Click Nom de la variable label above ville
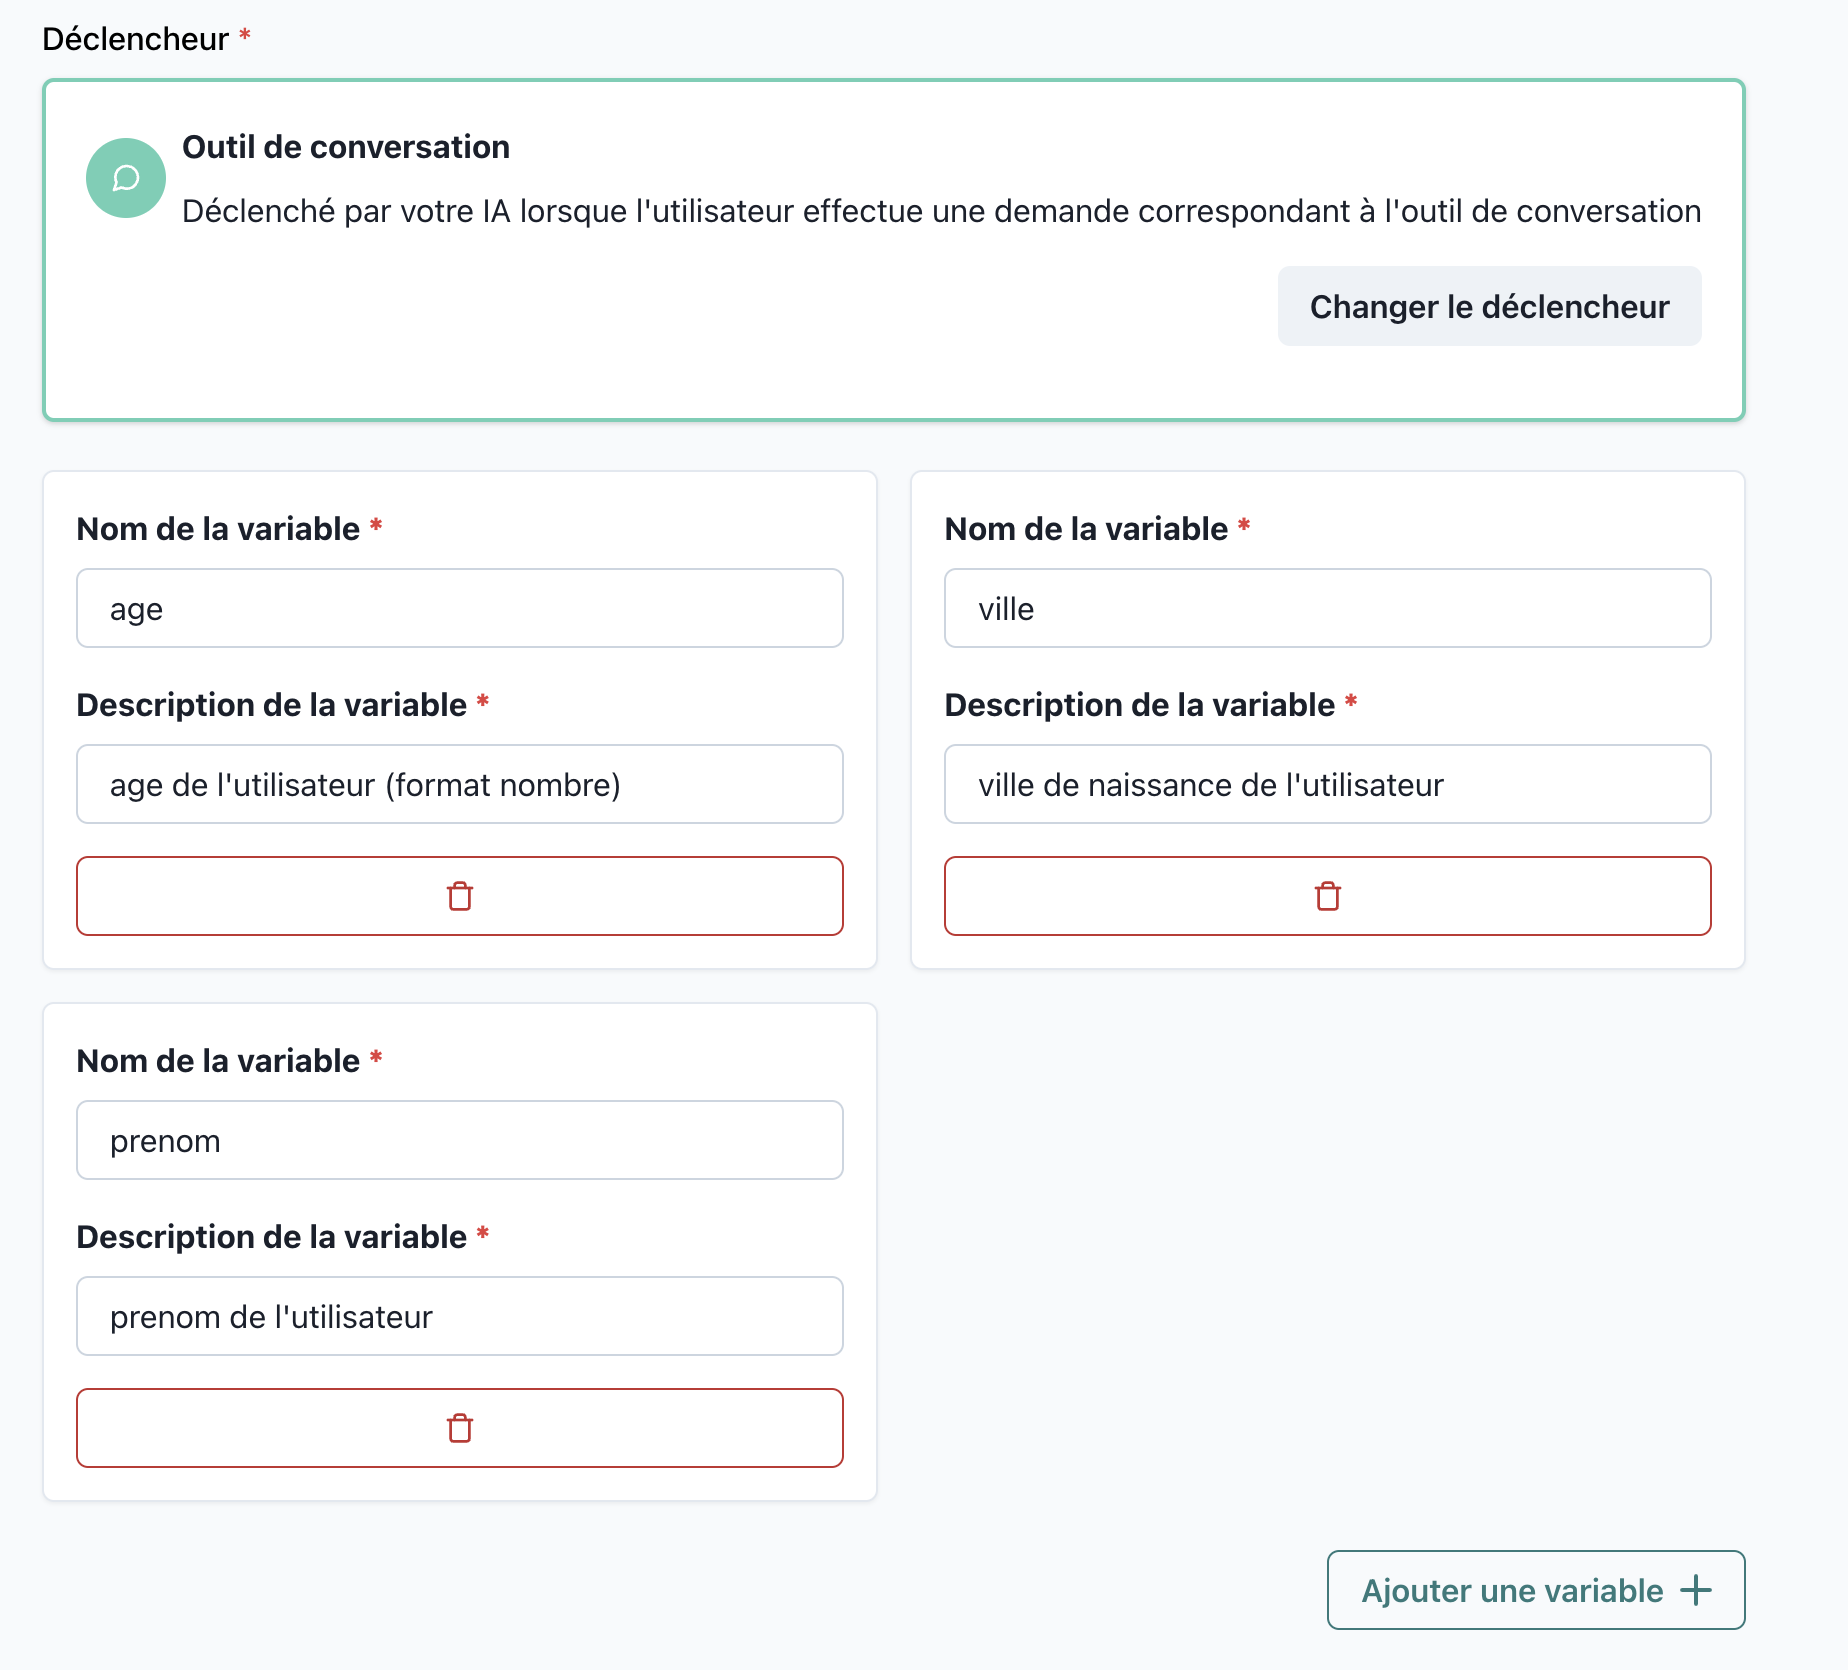This screenshot has height=1670, width=1848. (x=1086, y=529)
